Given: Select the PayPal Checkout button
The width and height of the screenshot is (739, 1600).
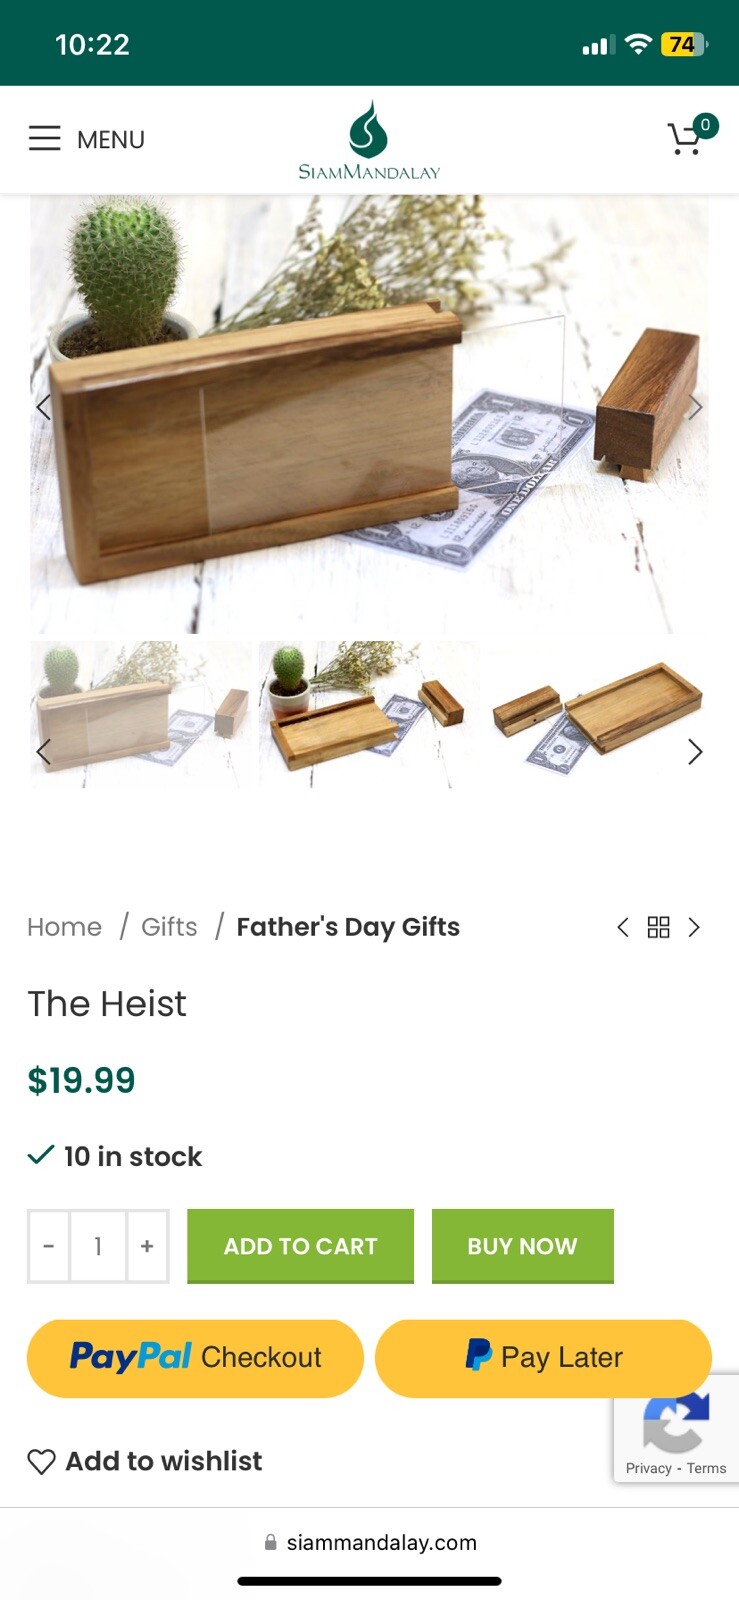Looking at the screenshot, I should click(195, 1357).
